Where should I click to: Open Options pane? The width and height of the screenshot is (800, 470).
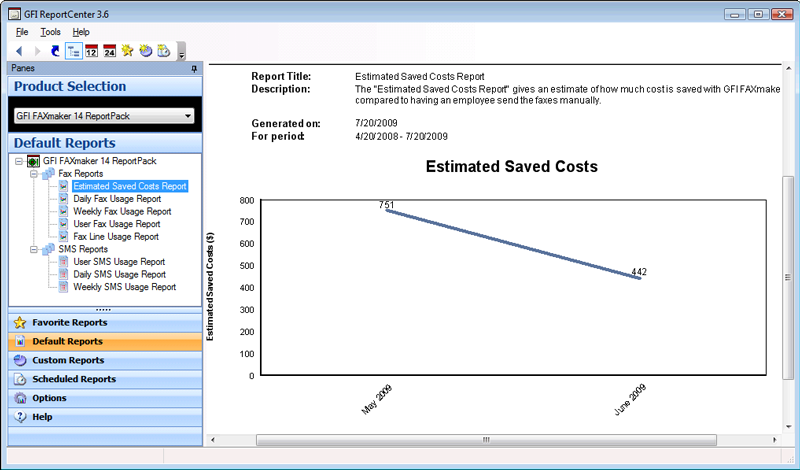105,398
